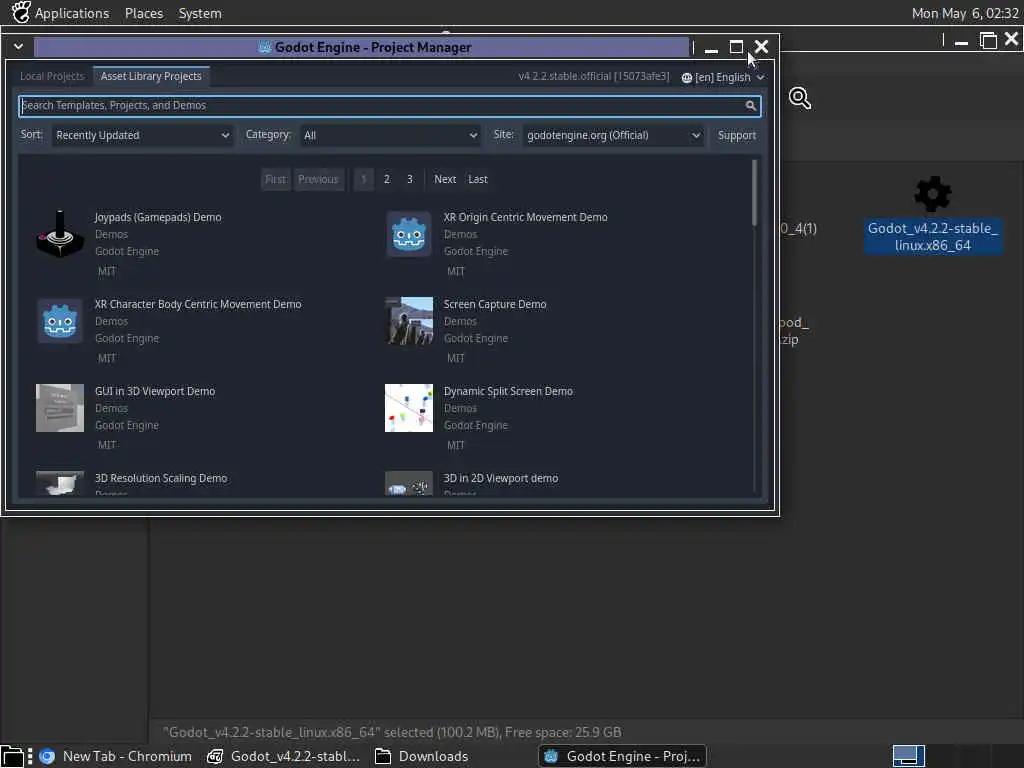Focus the Search Templates, Projects, and Demos field
This screenshot has width=1024, height=768.
click(x=390, y=105)
